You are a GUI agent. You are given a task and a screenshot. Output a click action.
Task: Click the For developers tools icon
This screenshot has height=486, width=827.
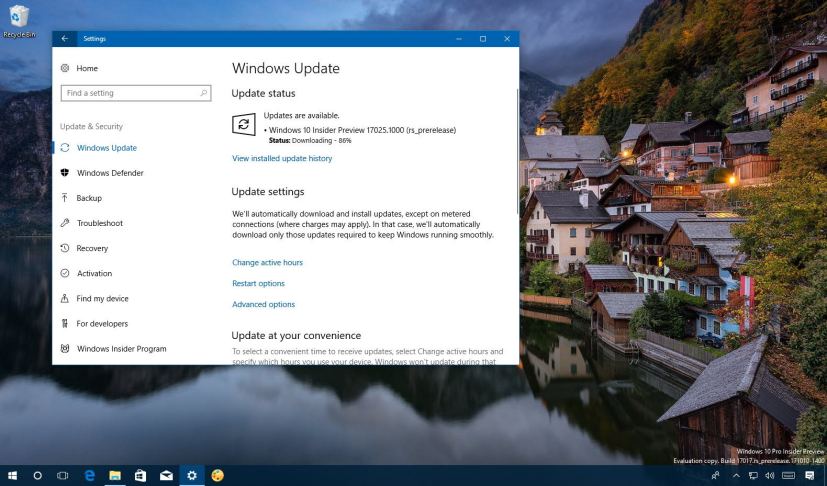click(65, 323)
